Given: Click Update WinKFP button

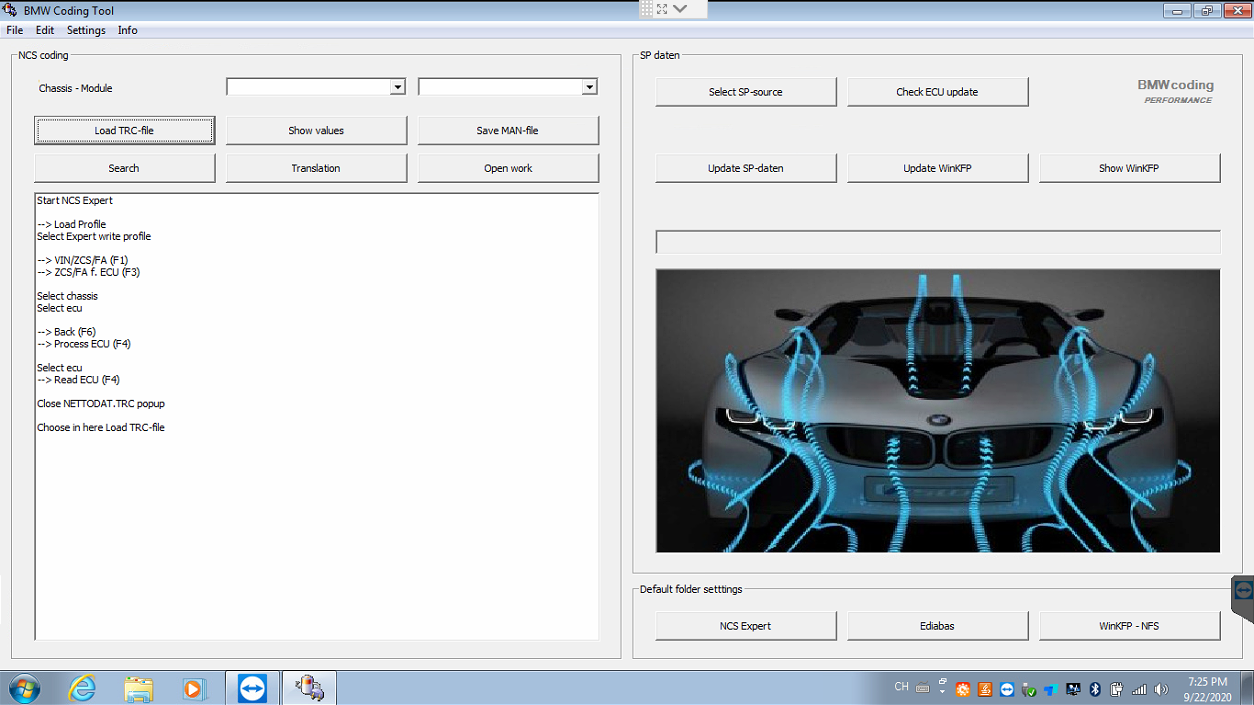Looking at the screenshot, I should [938, 168].
